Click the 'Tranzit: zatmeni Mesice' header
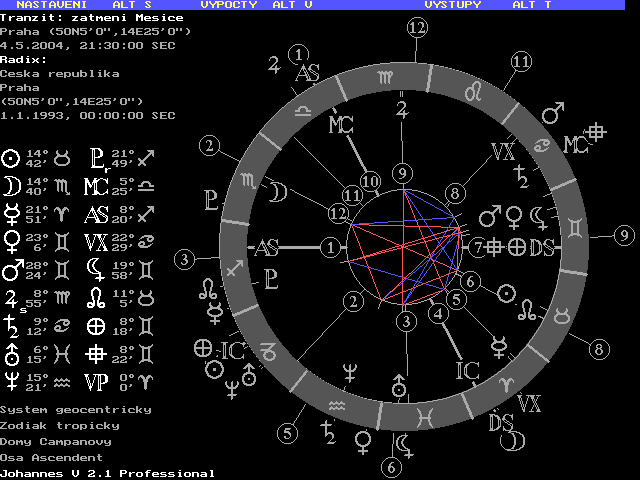 tap(92, 18)
